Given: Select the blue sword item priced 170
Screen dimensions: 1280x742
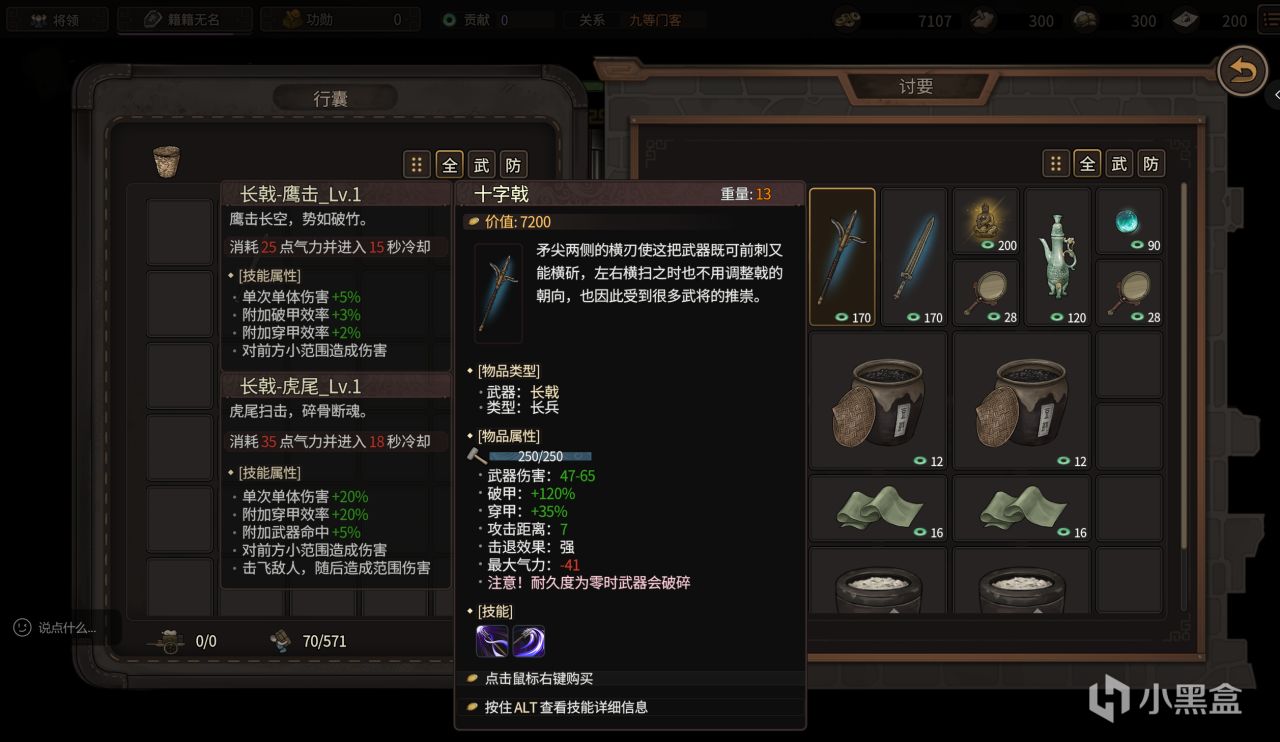Looking at the screenshot, I should (914, 257).
